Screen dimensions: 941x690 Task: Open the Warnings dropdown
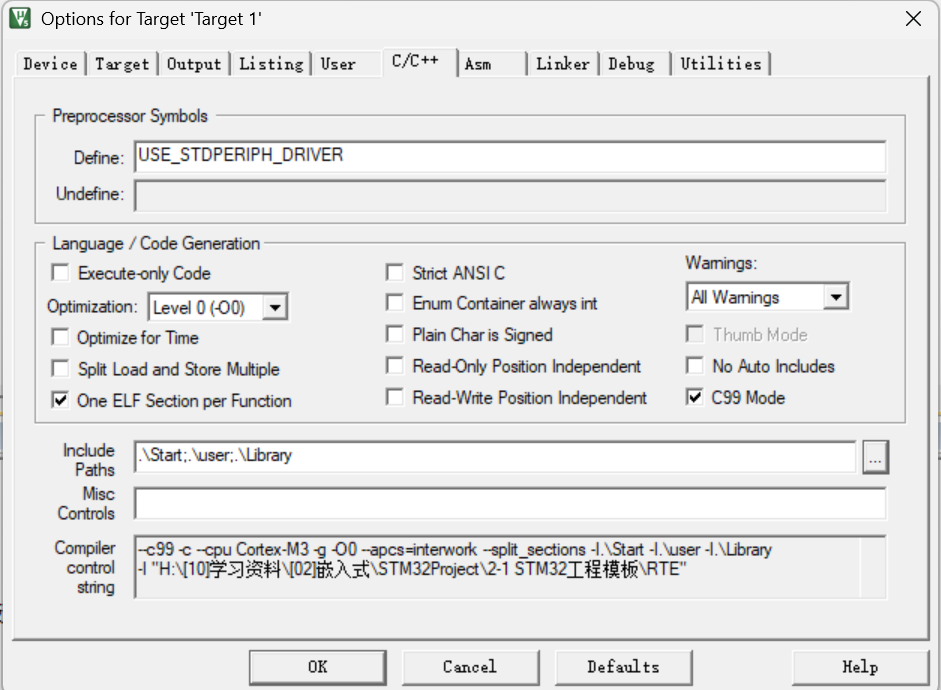836,297
